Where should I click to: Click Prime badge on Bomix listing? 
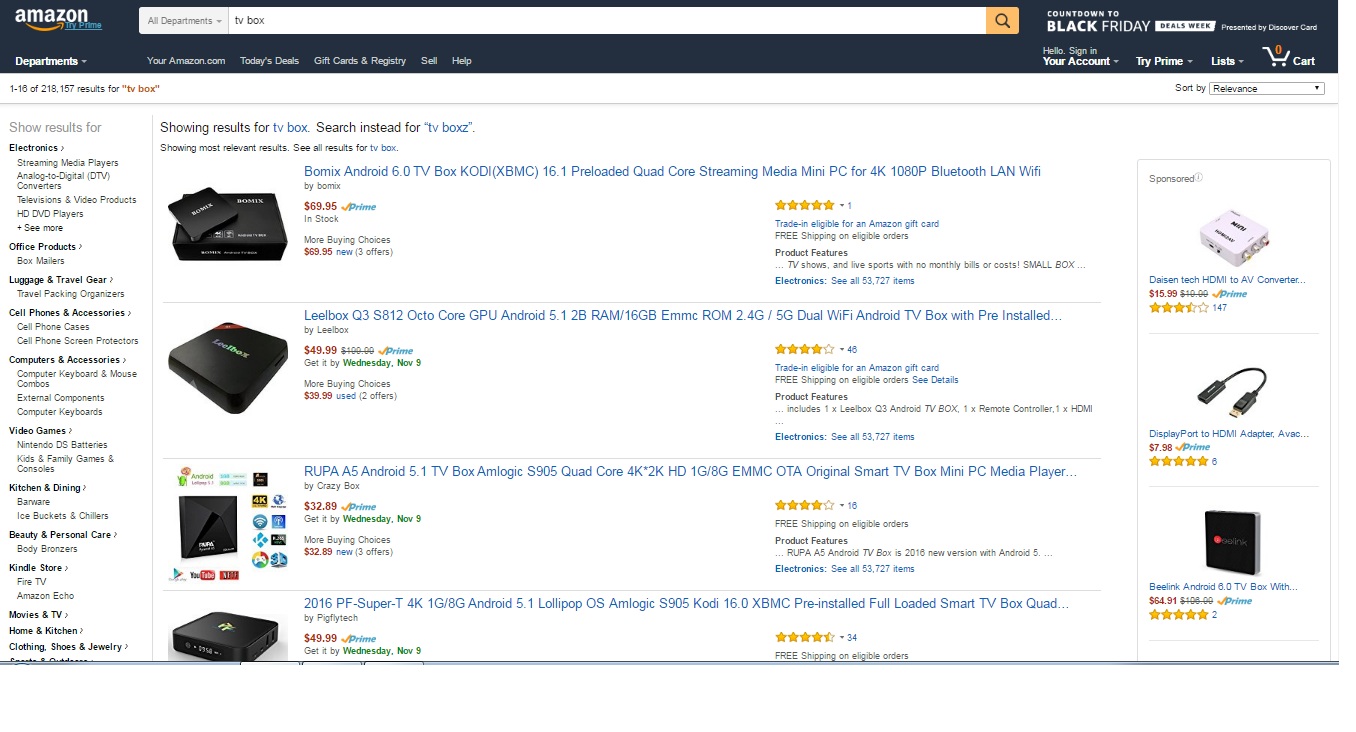[x=358, y=207]
